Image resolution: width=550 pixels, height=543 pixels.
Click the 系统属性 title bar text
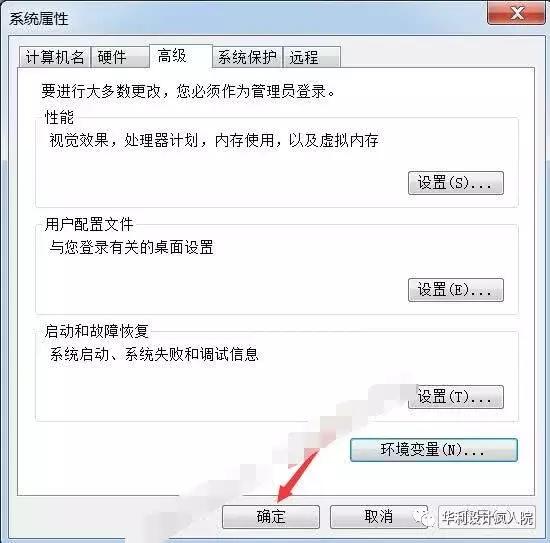coord(39,19)
